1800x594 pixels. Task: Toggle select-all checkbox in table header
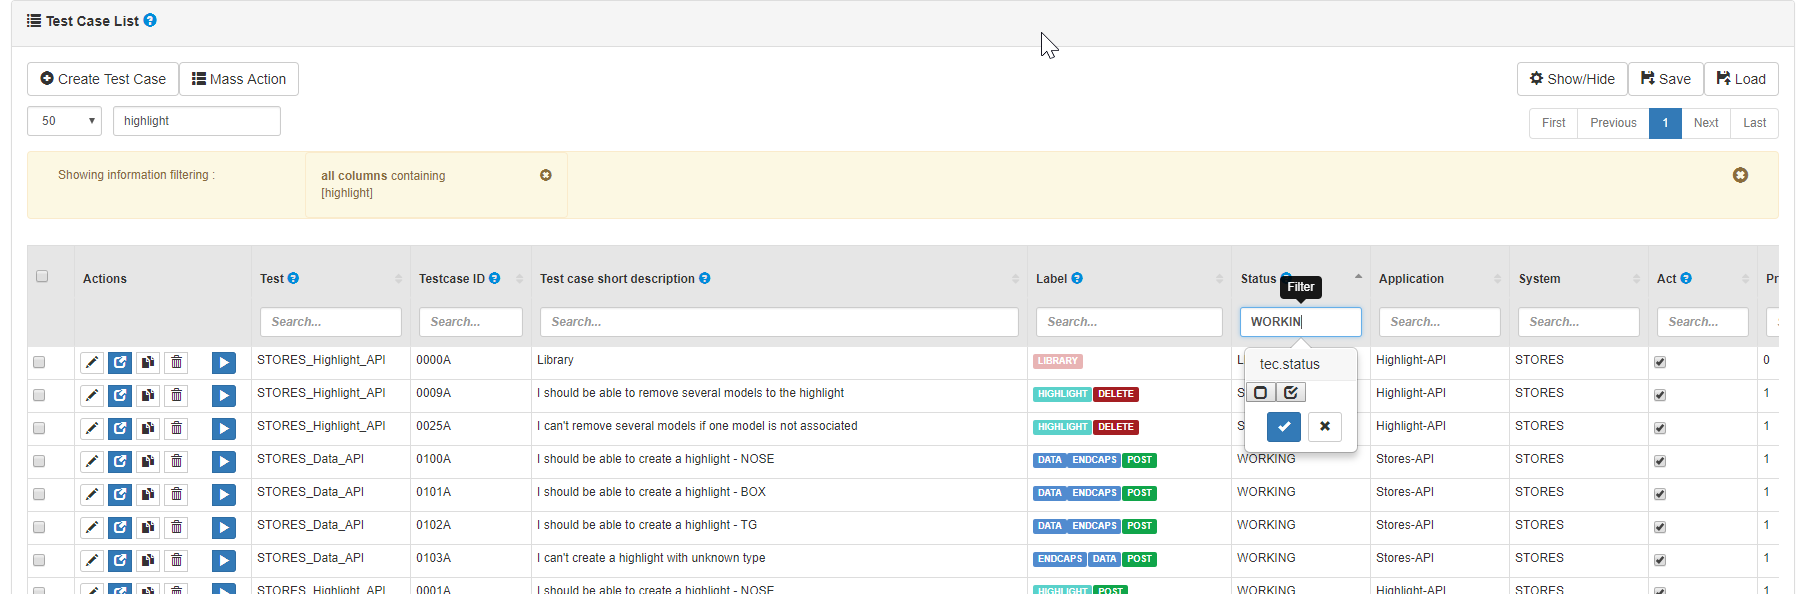42,276
